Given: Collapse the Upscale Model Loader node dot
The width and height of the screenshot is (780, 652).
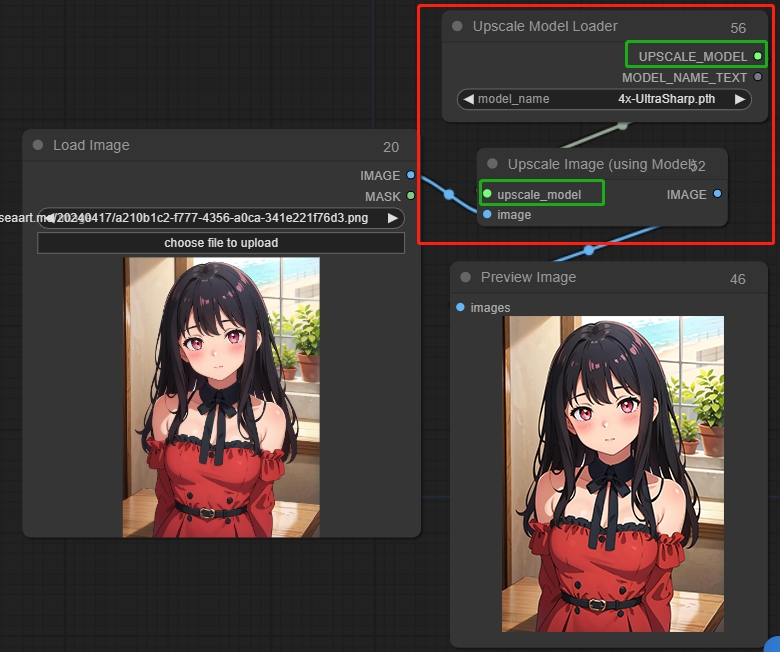Looking at the screenshot, I should (x=457, y=26).
